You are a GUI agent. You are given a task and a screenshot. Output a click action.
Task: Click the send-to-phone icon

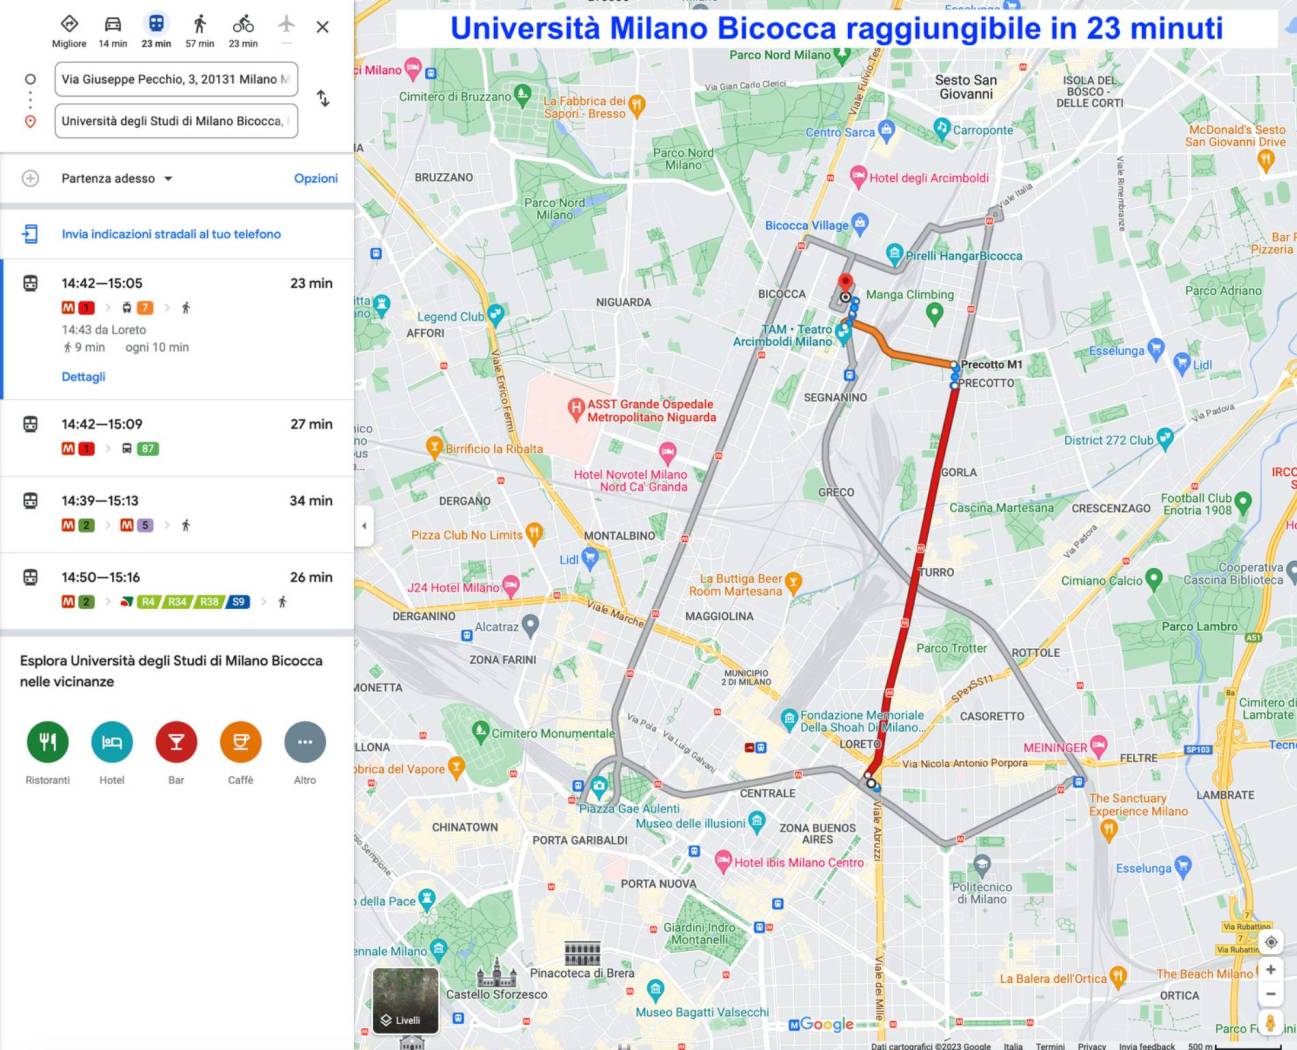31,234
